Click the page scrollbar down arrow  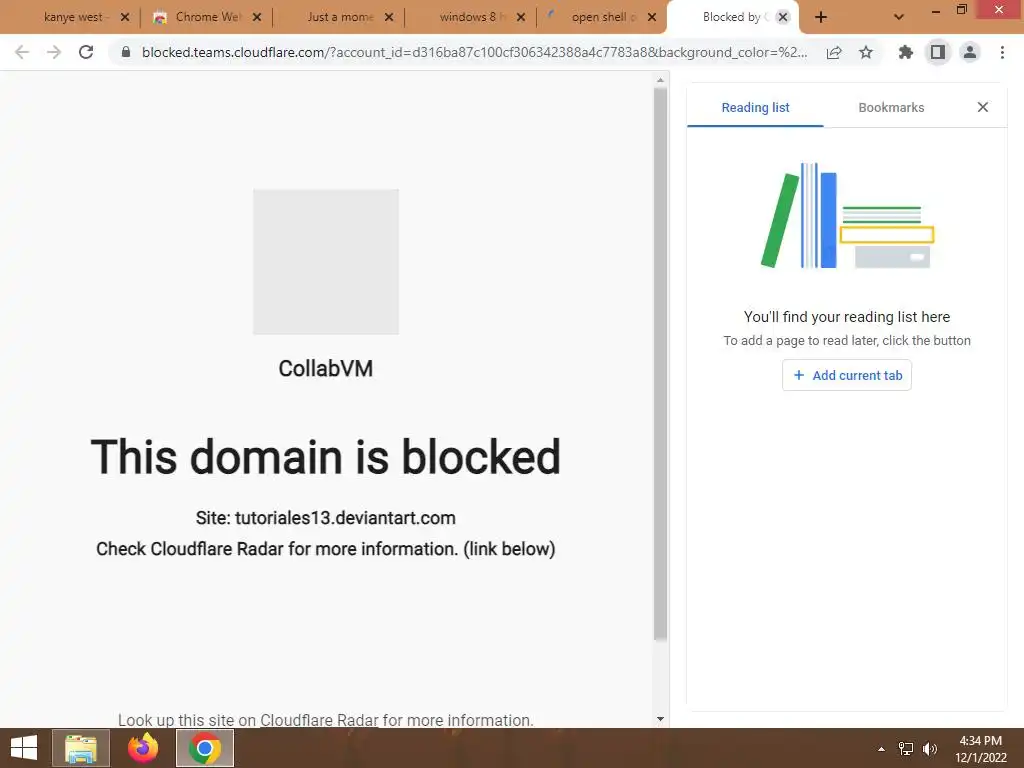[x=660, y=719]
